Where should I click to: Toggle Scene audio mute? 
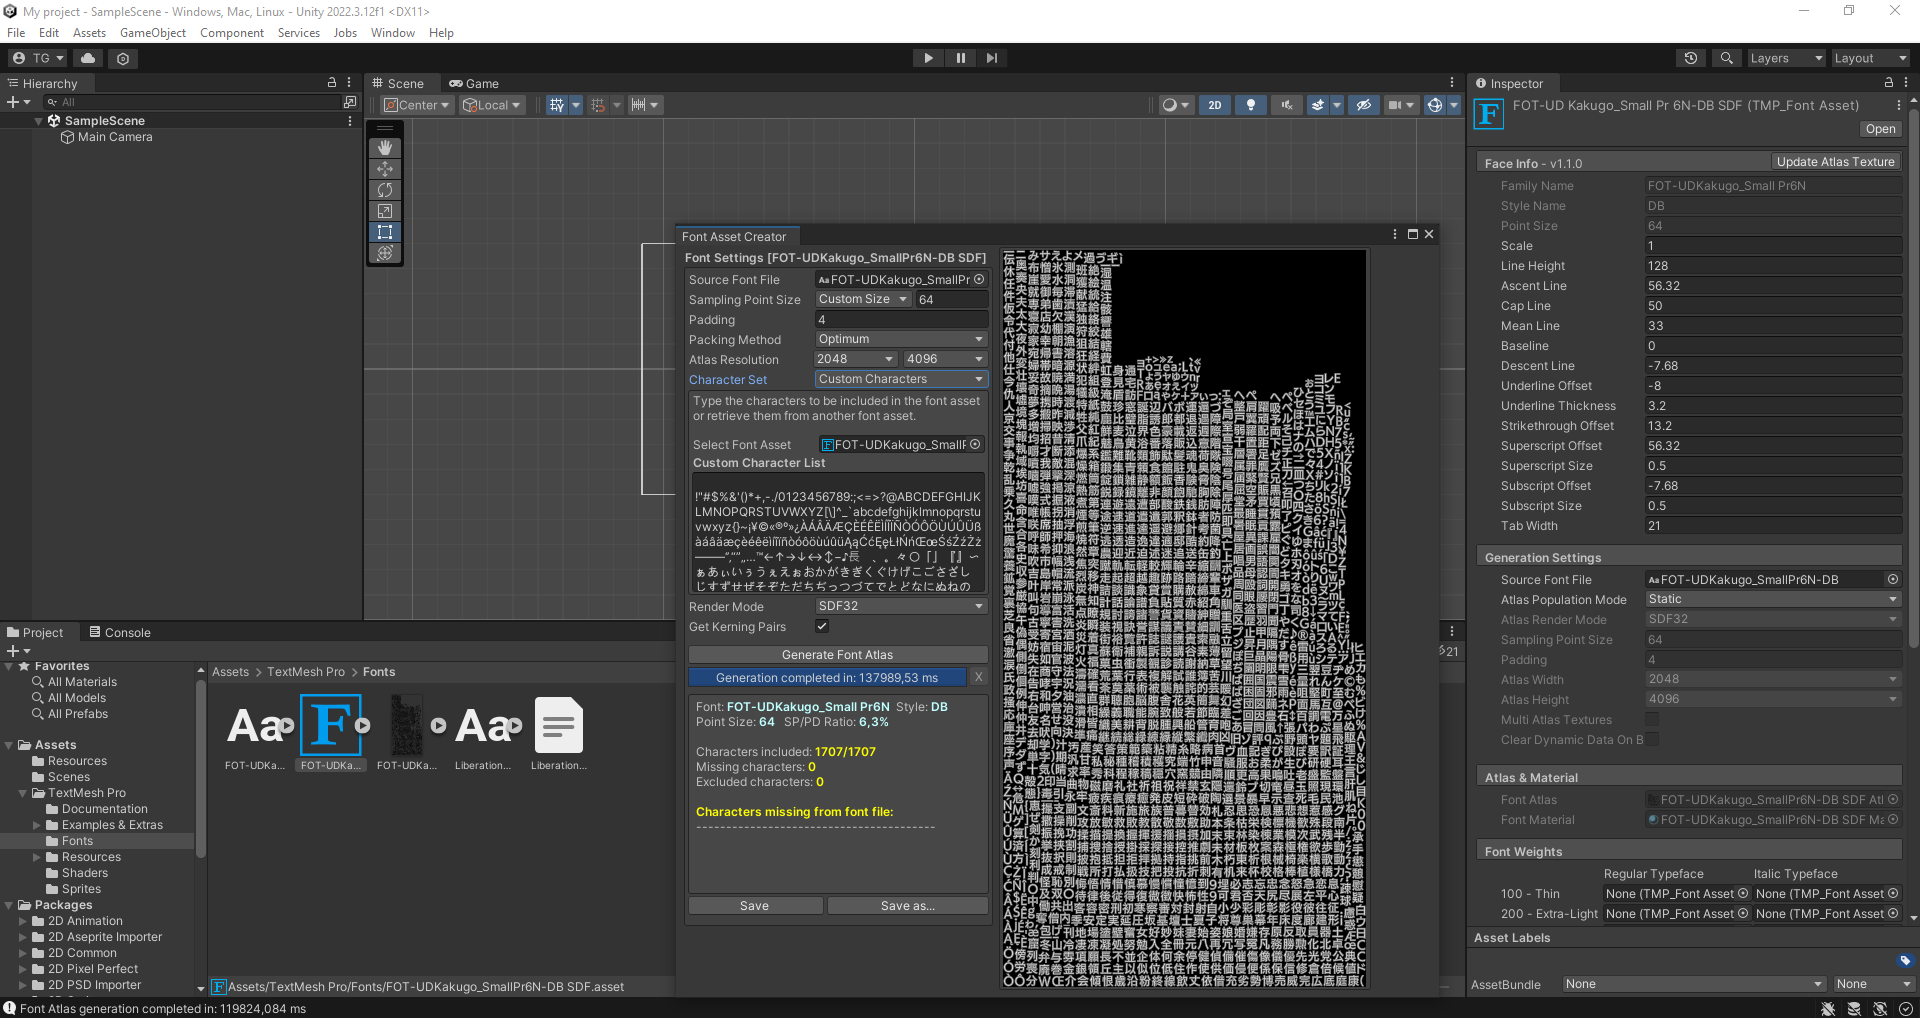pos(1286,105)
